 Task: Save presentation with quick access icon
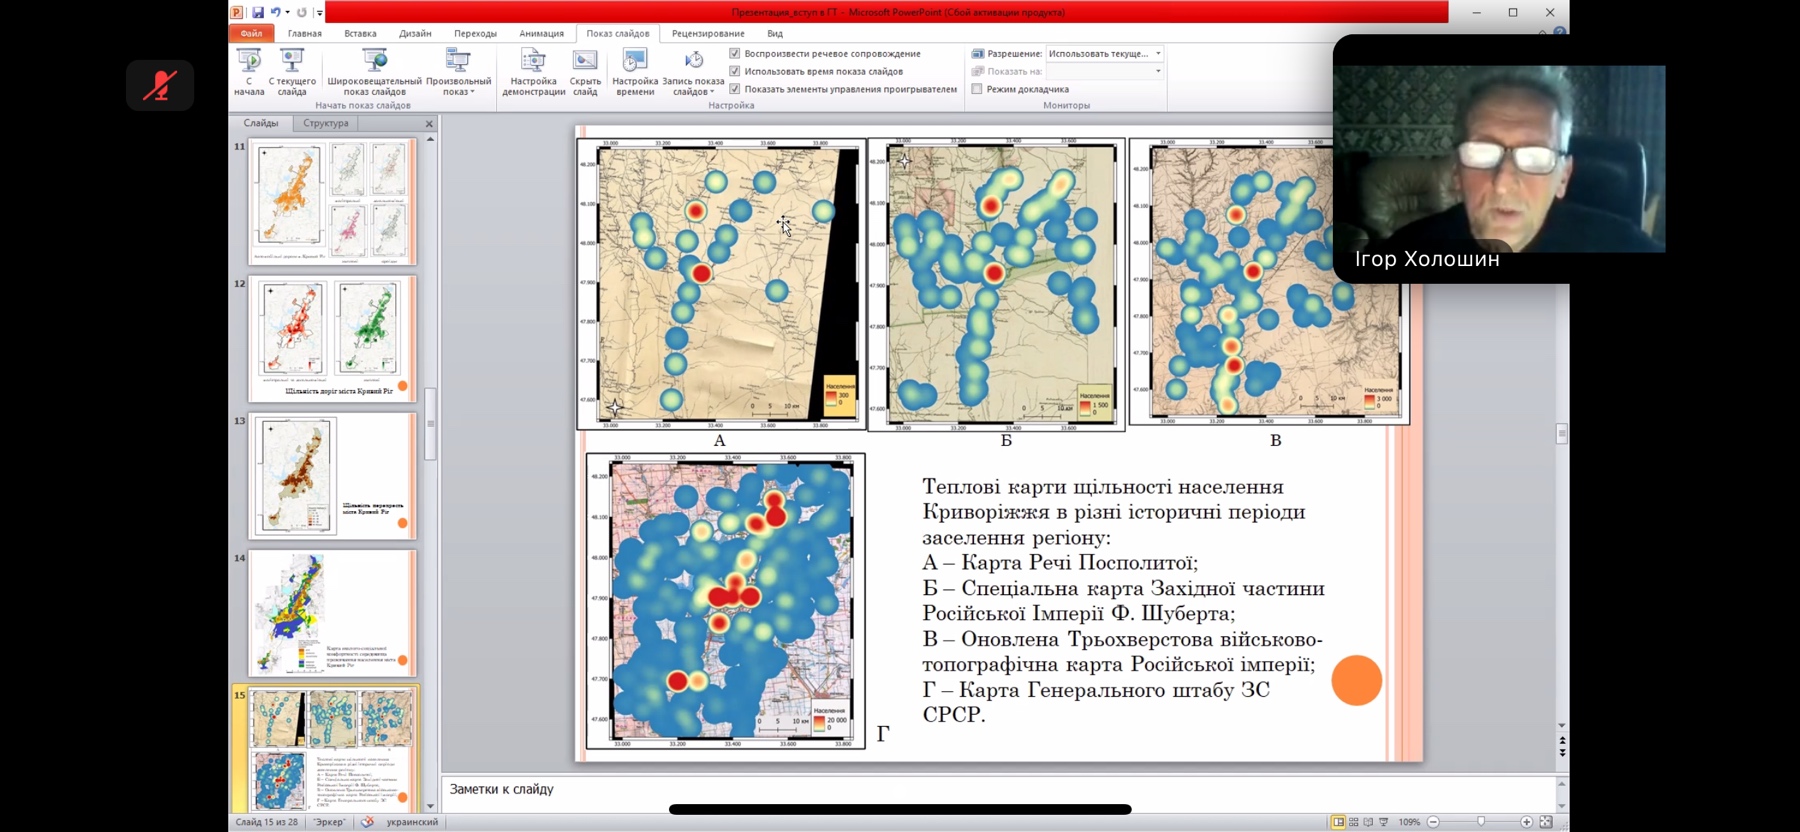258,12
